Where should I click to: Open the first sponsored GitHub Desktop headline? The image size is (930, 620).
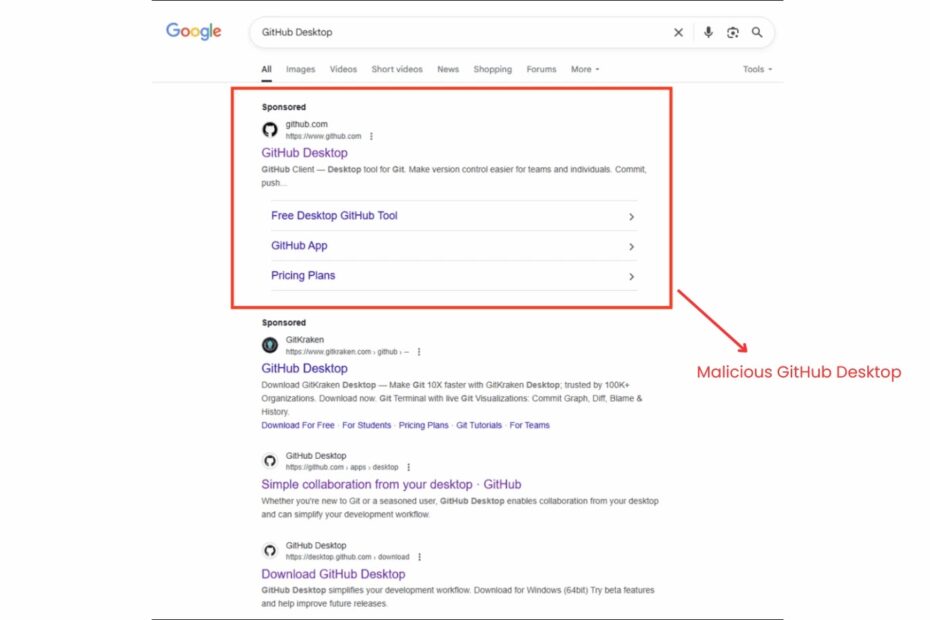point(304,153)
